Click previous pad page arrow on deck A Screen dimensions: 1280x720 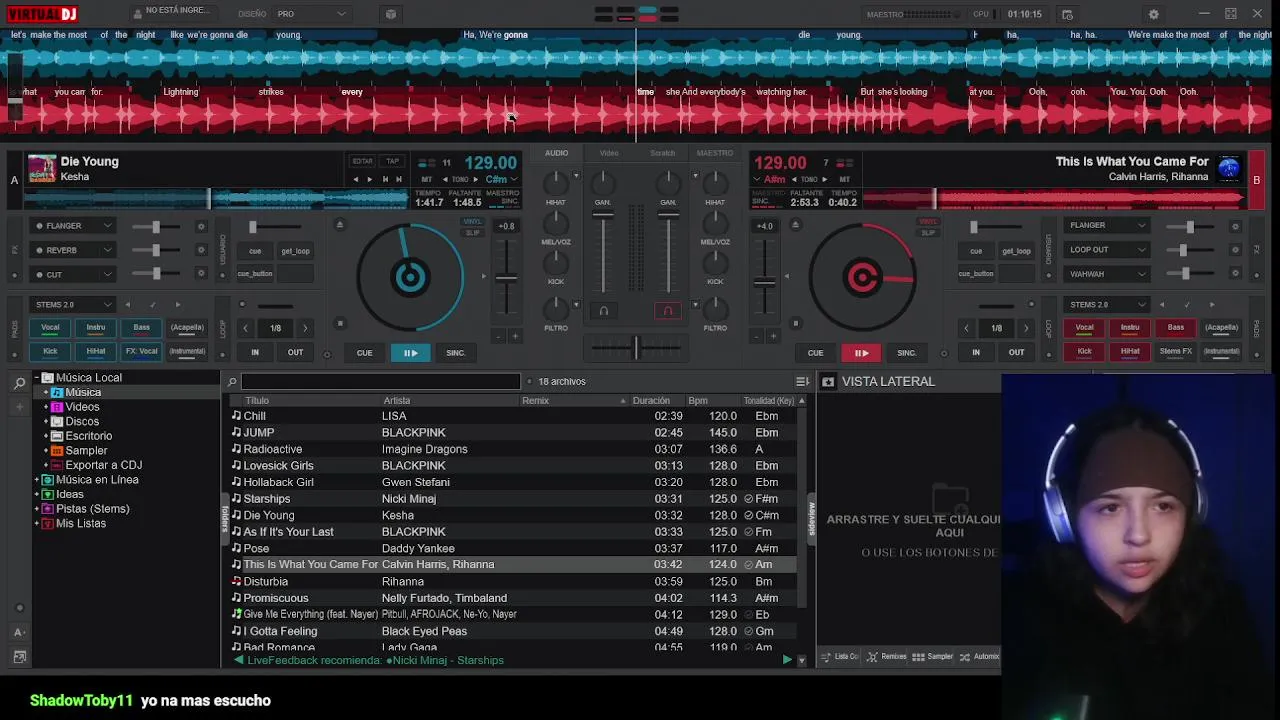(x=127, y=304)
